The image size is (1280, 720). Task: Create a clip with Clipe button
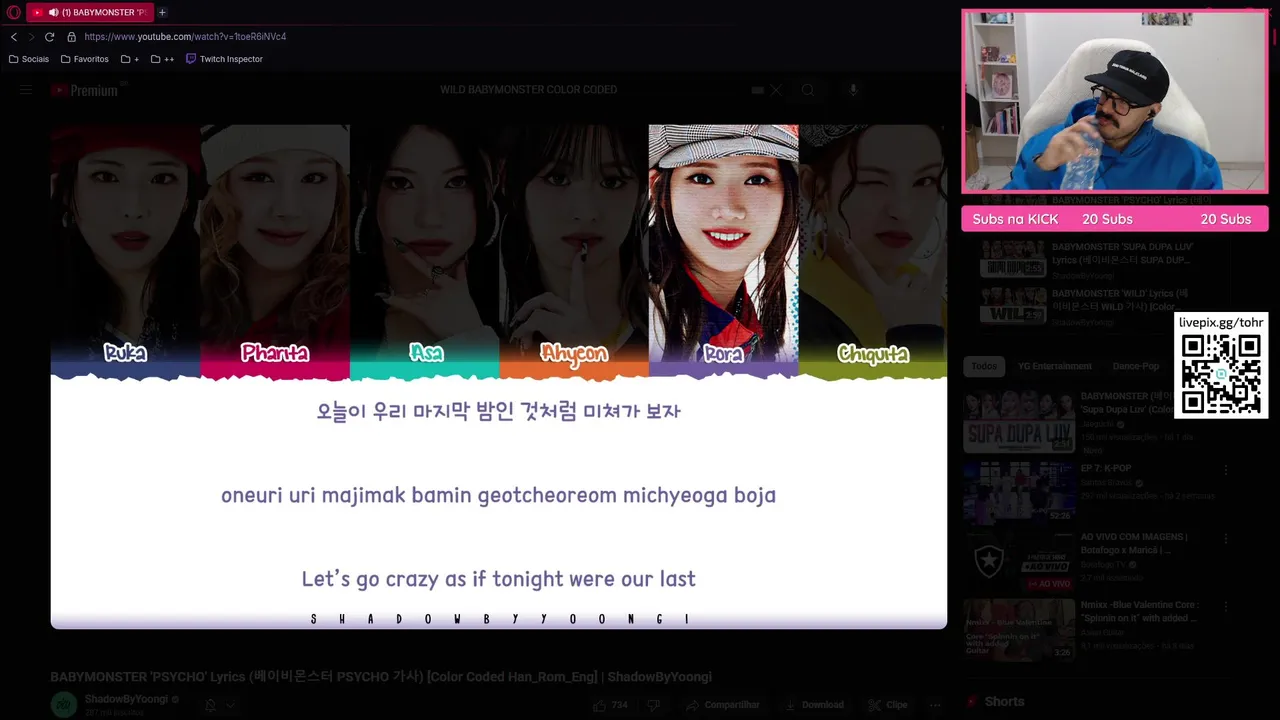887,705
